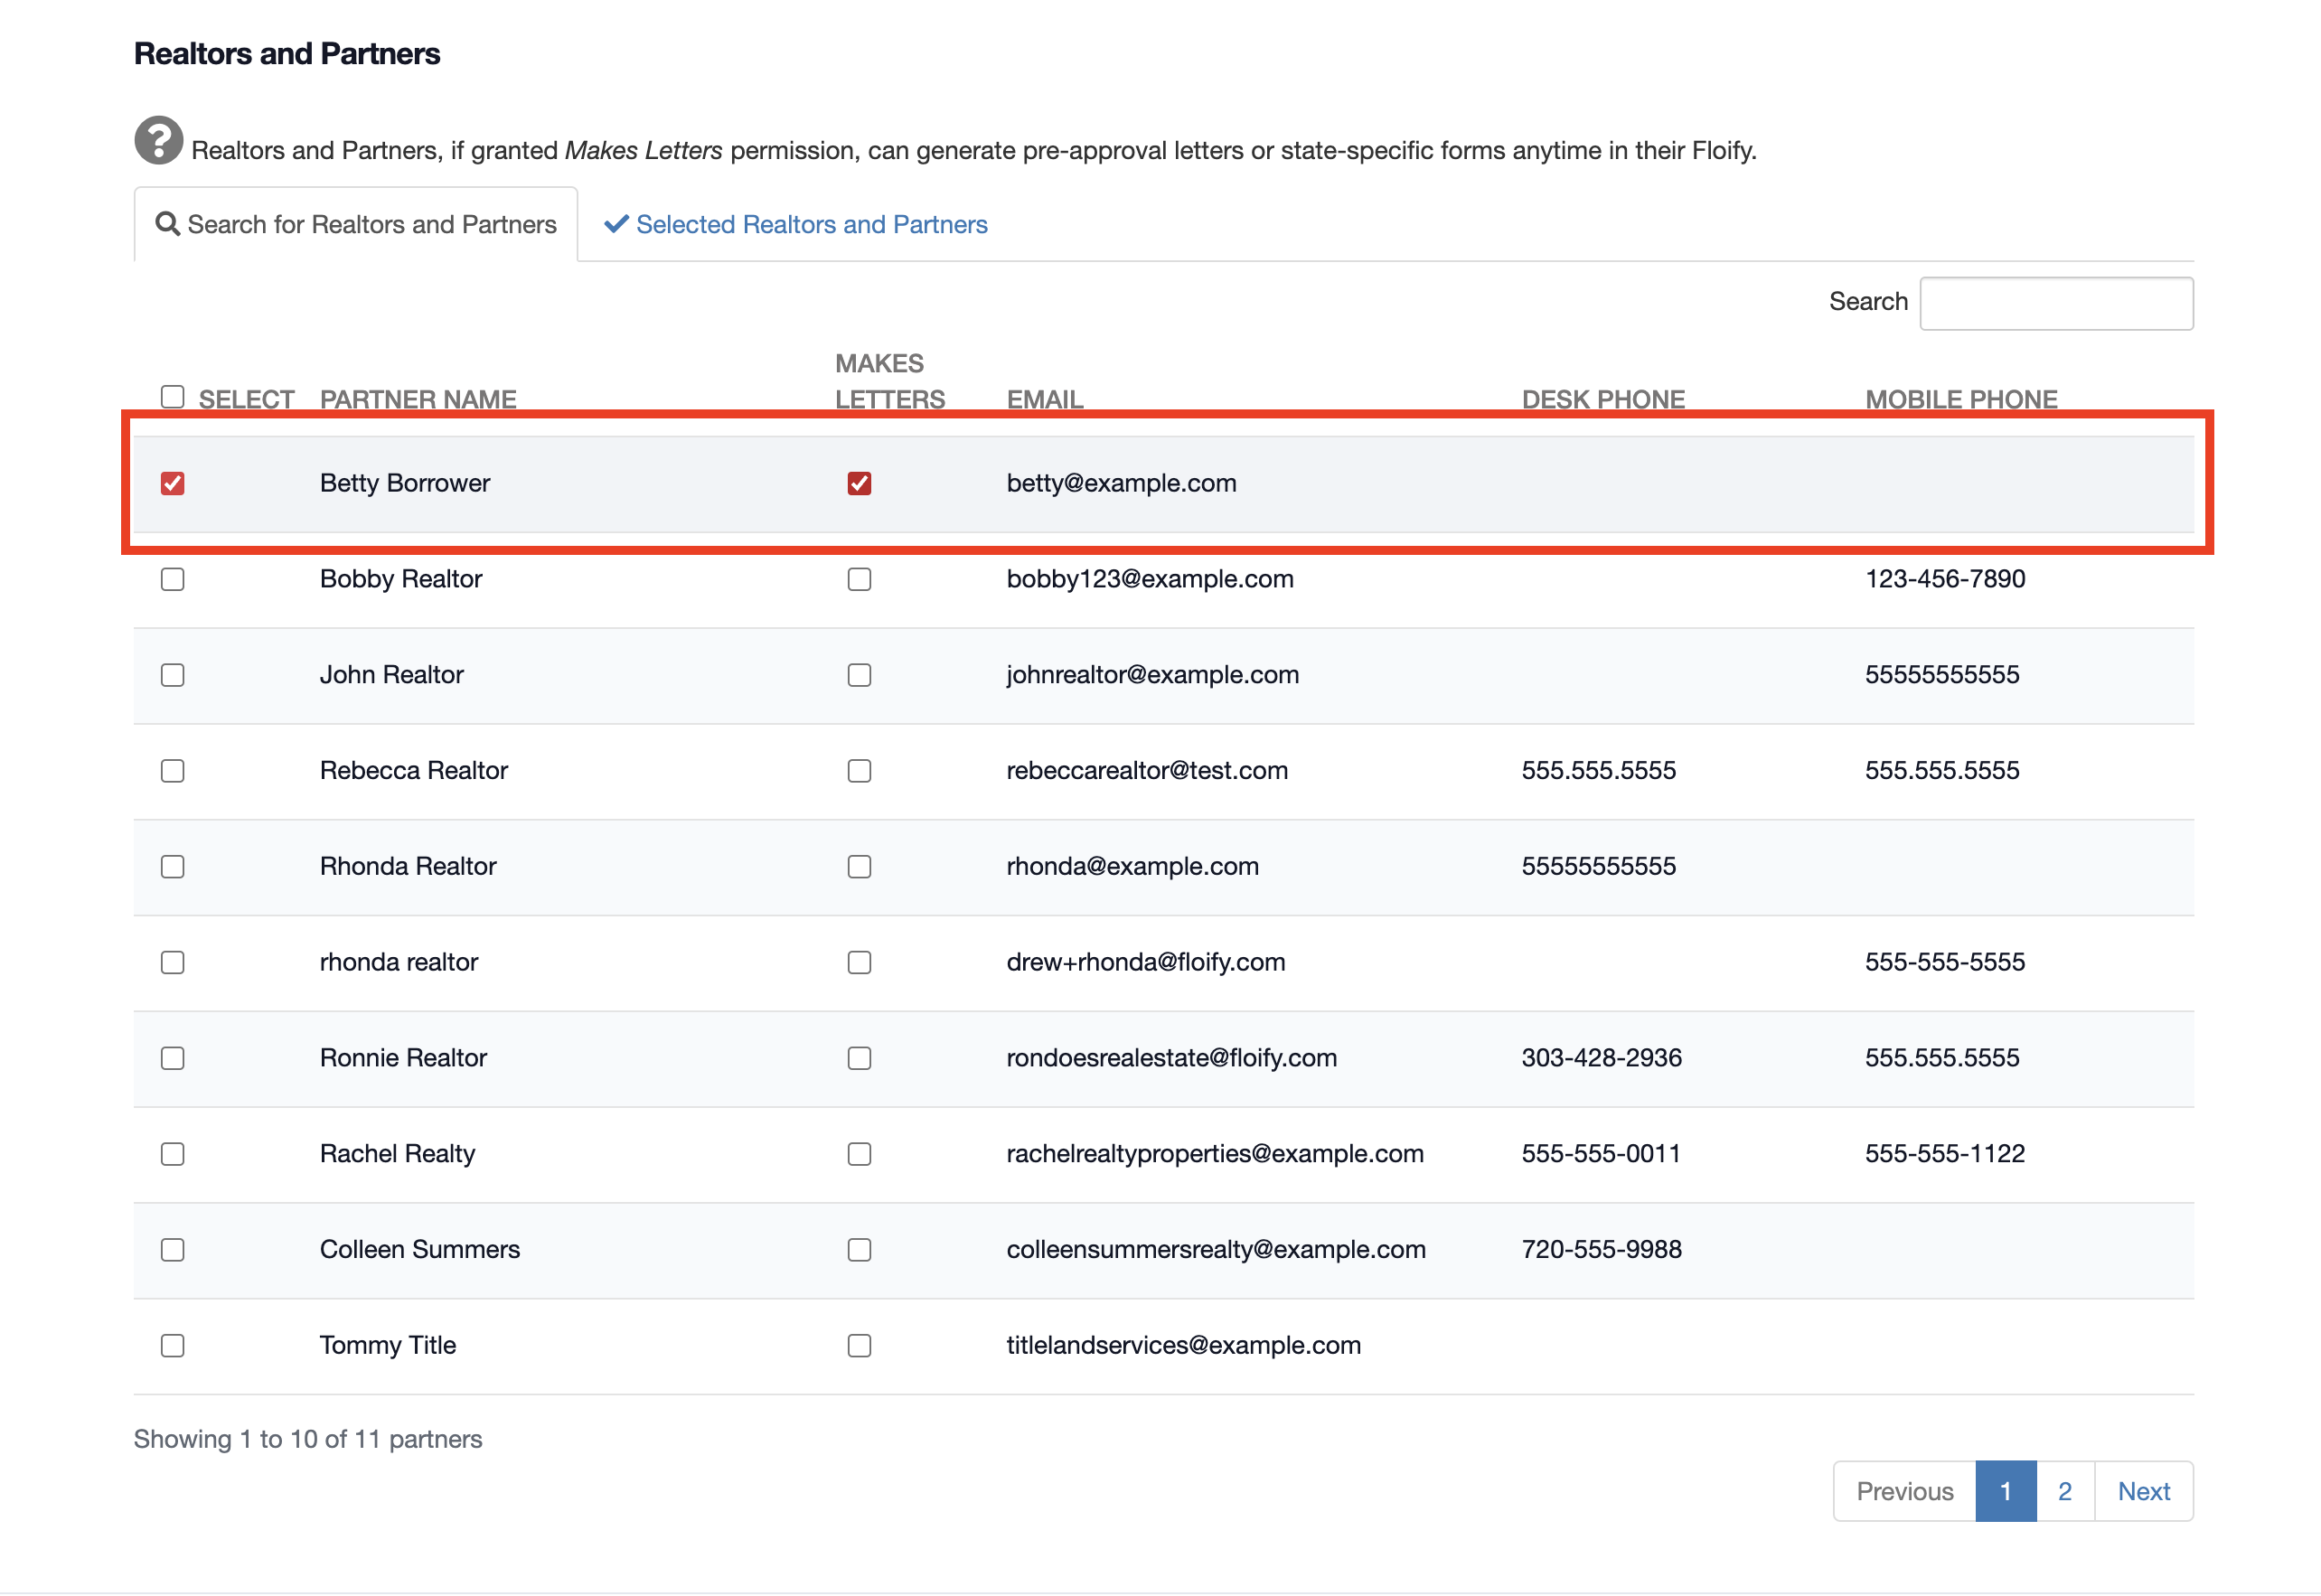The height and width of the screenshot is (1596, 2321).
Task: Uncheck Betty Borrower's select checkbox
Action: click(172, 484)
